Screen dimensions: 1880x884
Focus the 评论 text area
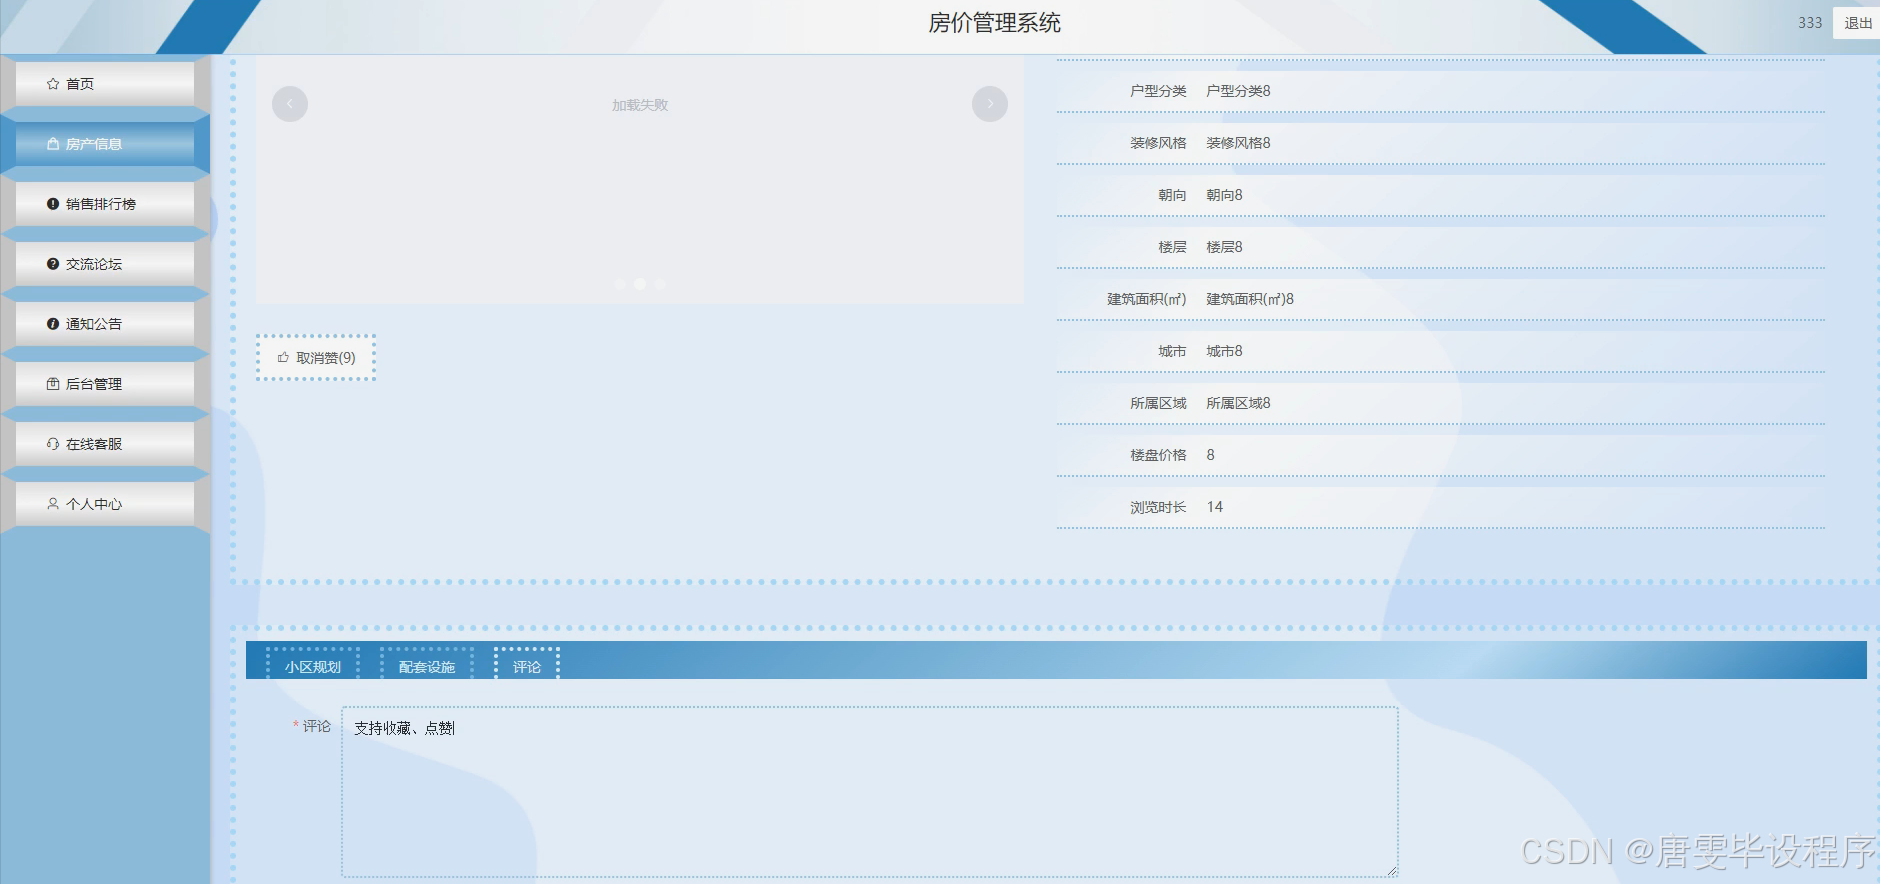pyautogui.click(x=870, y=792)
